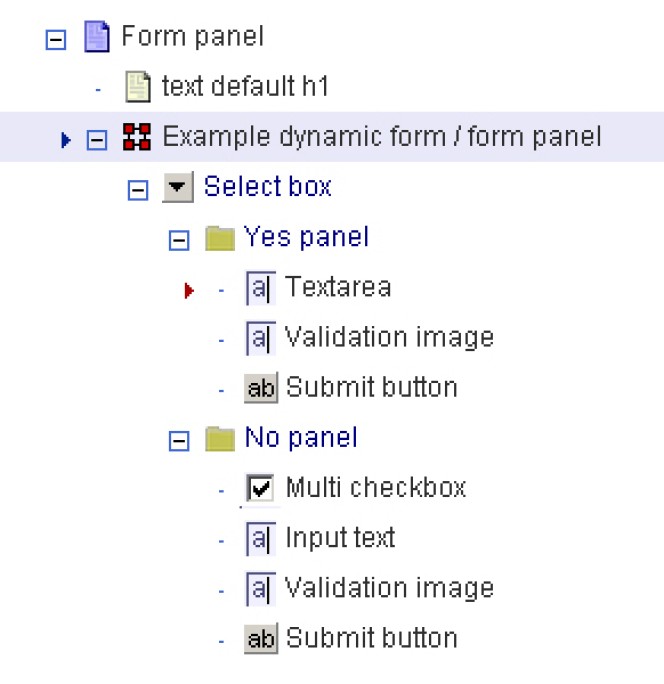Collapse the Yes panel node

179,239
